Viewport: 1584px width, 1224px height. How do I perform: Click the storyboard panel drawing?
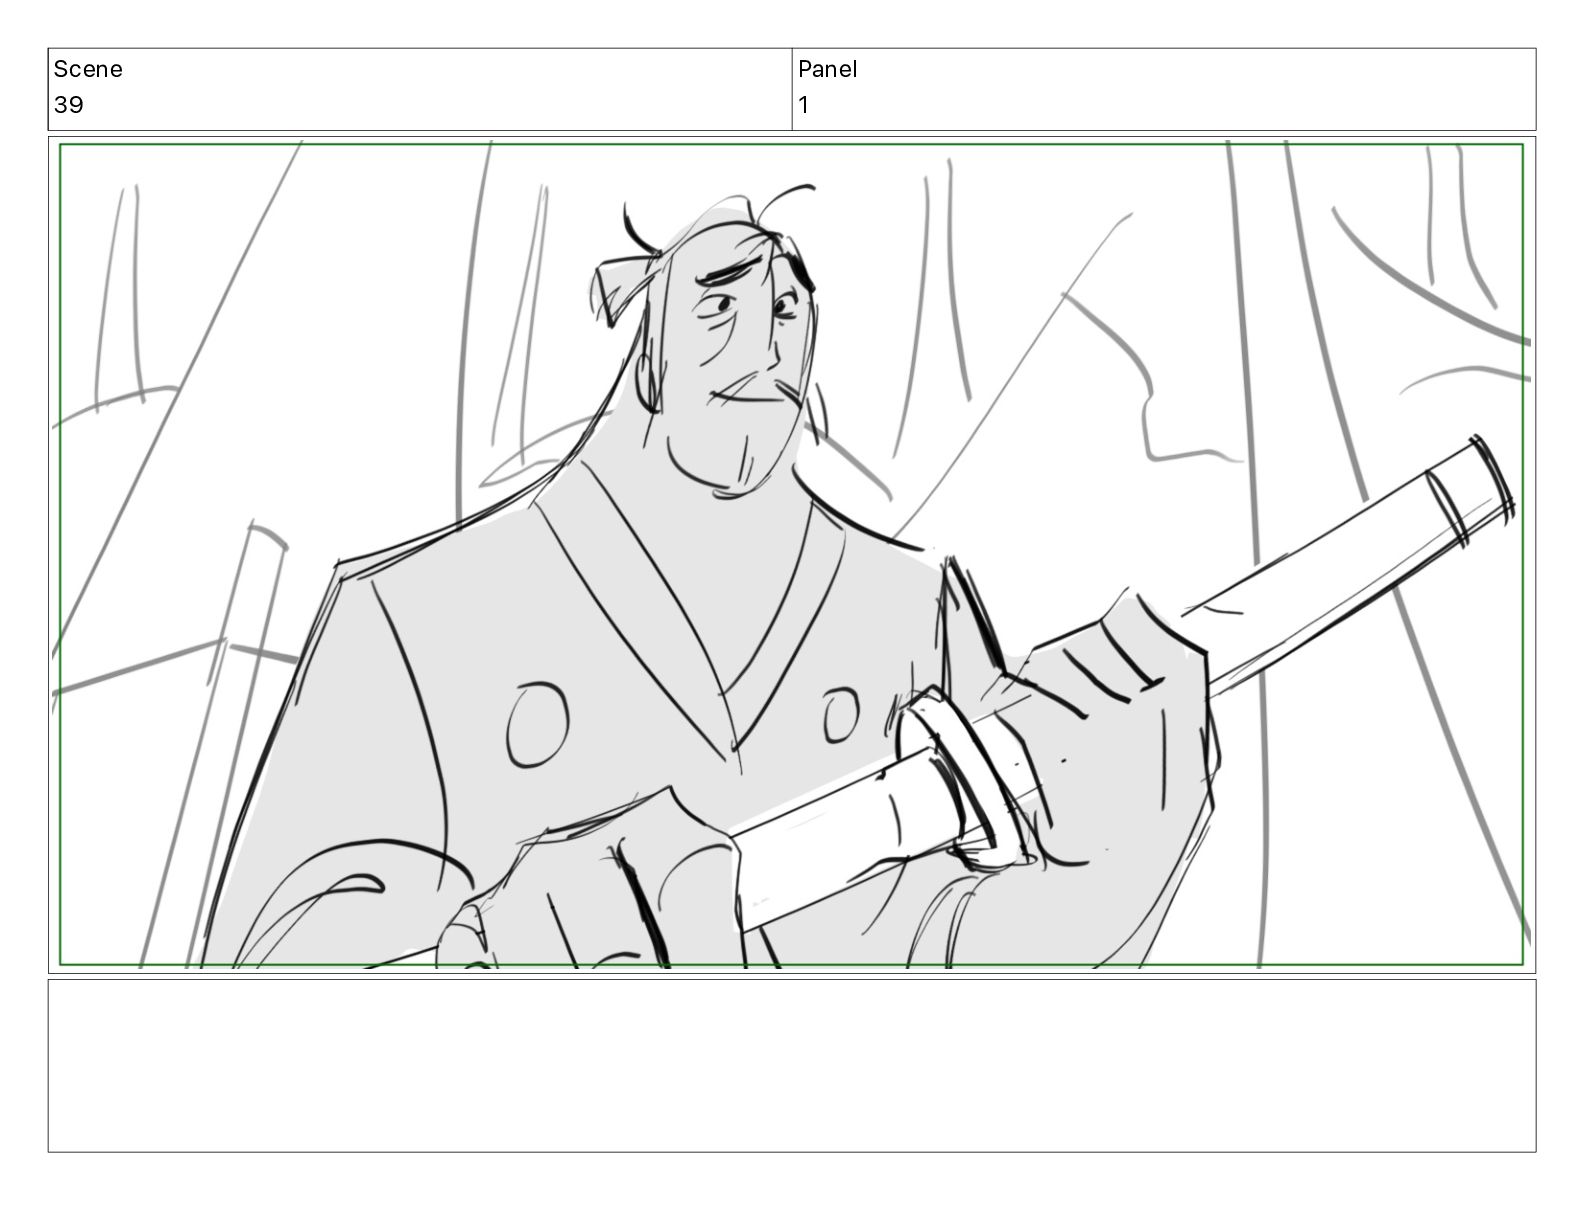click(792, 555)
